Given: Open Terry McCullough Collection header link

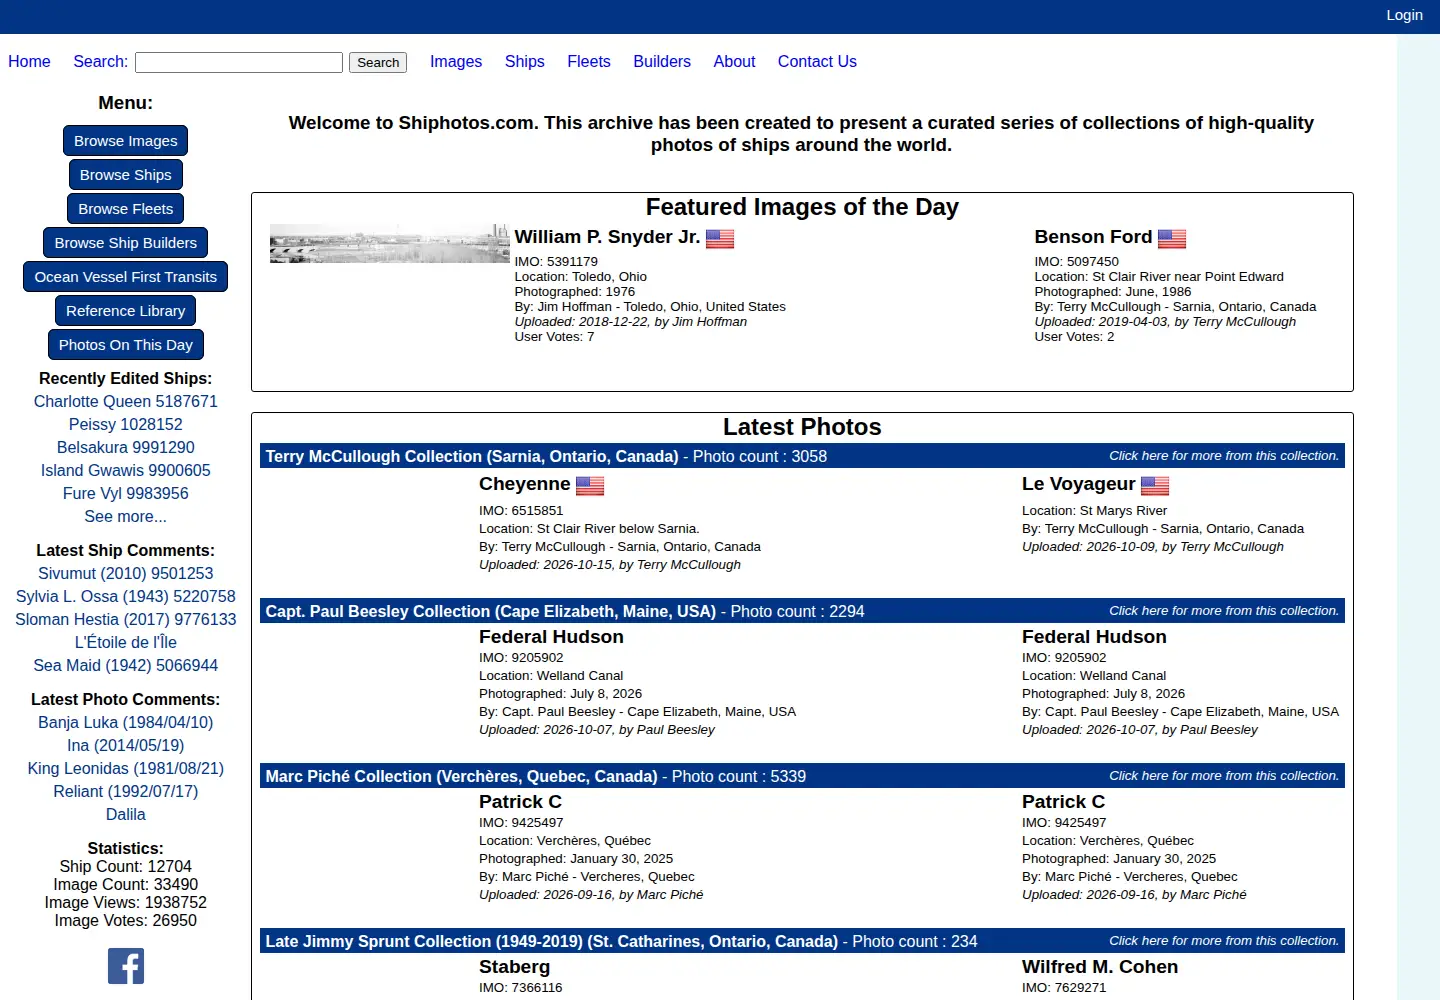Looking at the screenshot, I should 472,456.
